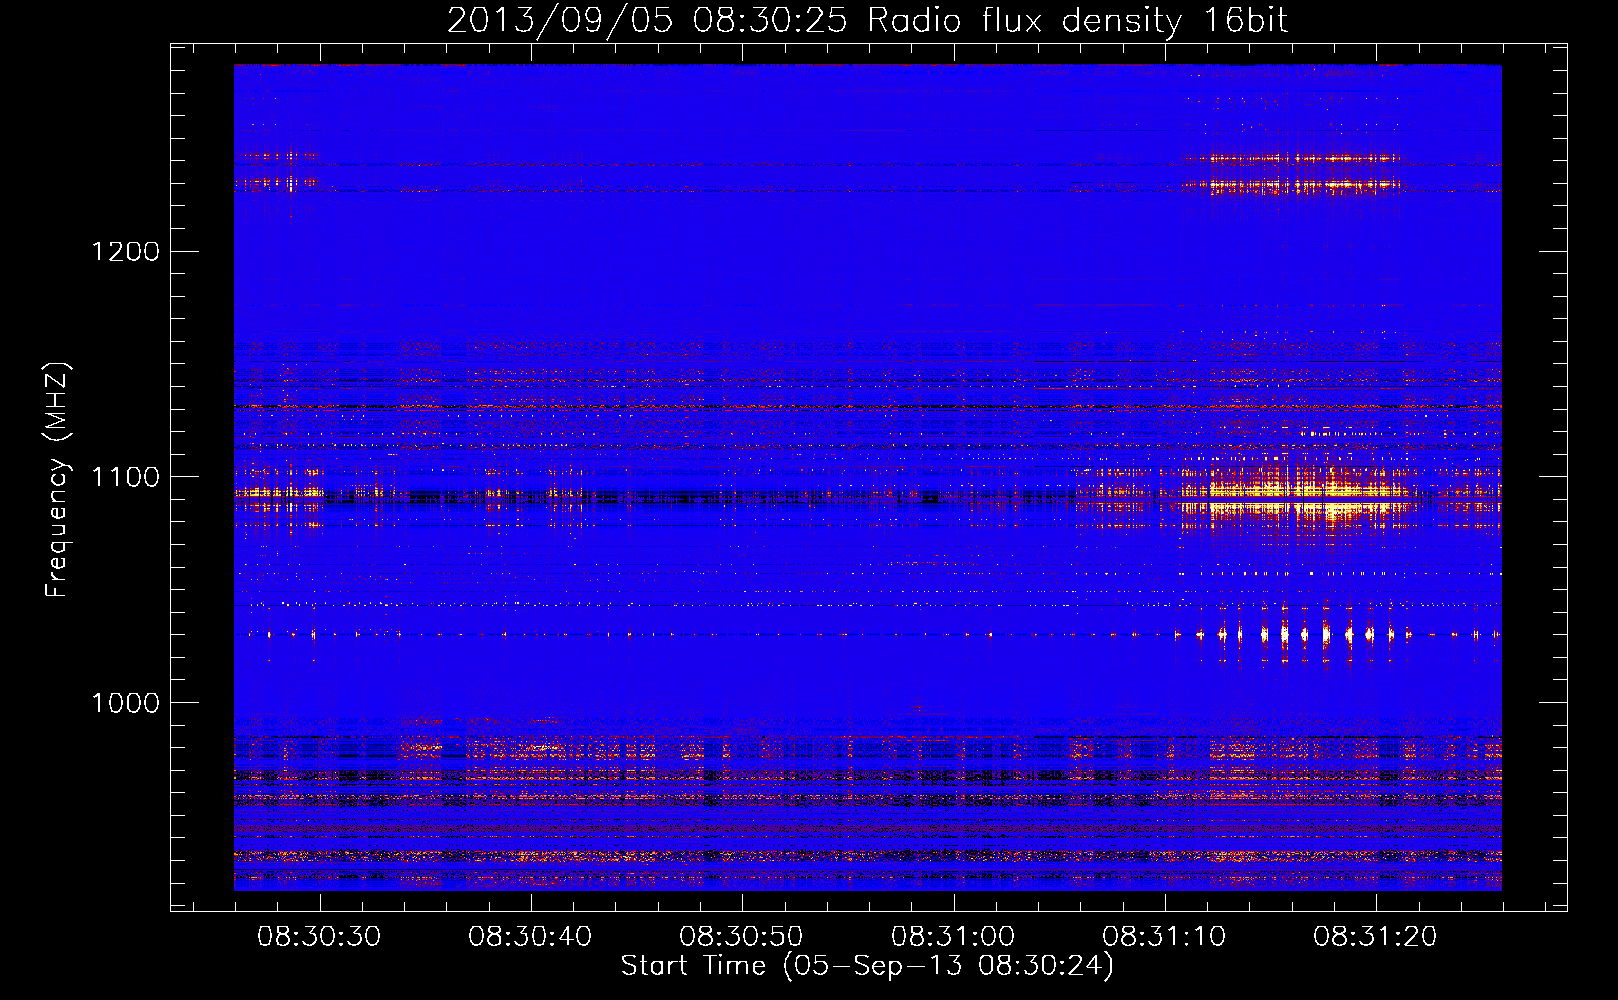Click the 1200 frequency tick label
Image resolution: width=1618 pixels, height=1000 pixels.
pyautogui.click(x=126, y=251)
